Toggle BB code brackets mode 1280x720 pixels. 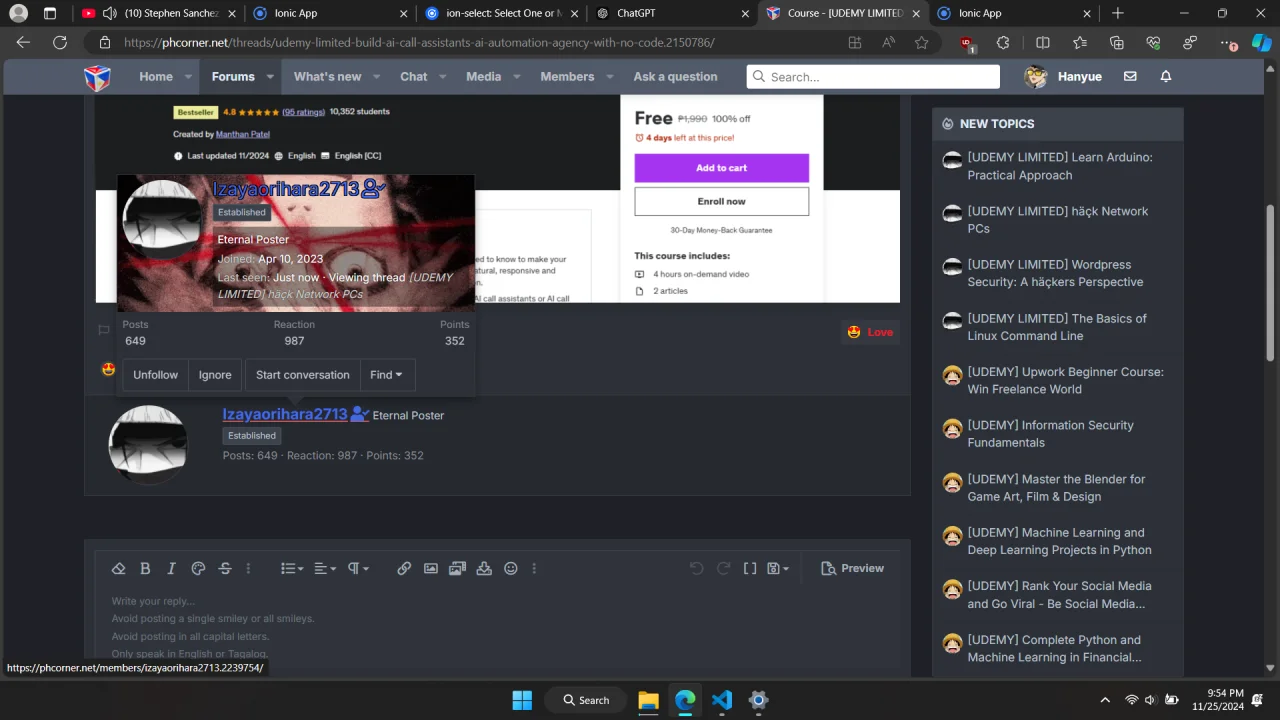coord(750,568)
